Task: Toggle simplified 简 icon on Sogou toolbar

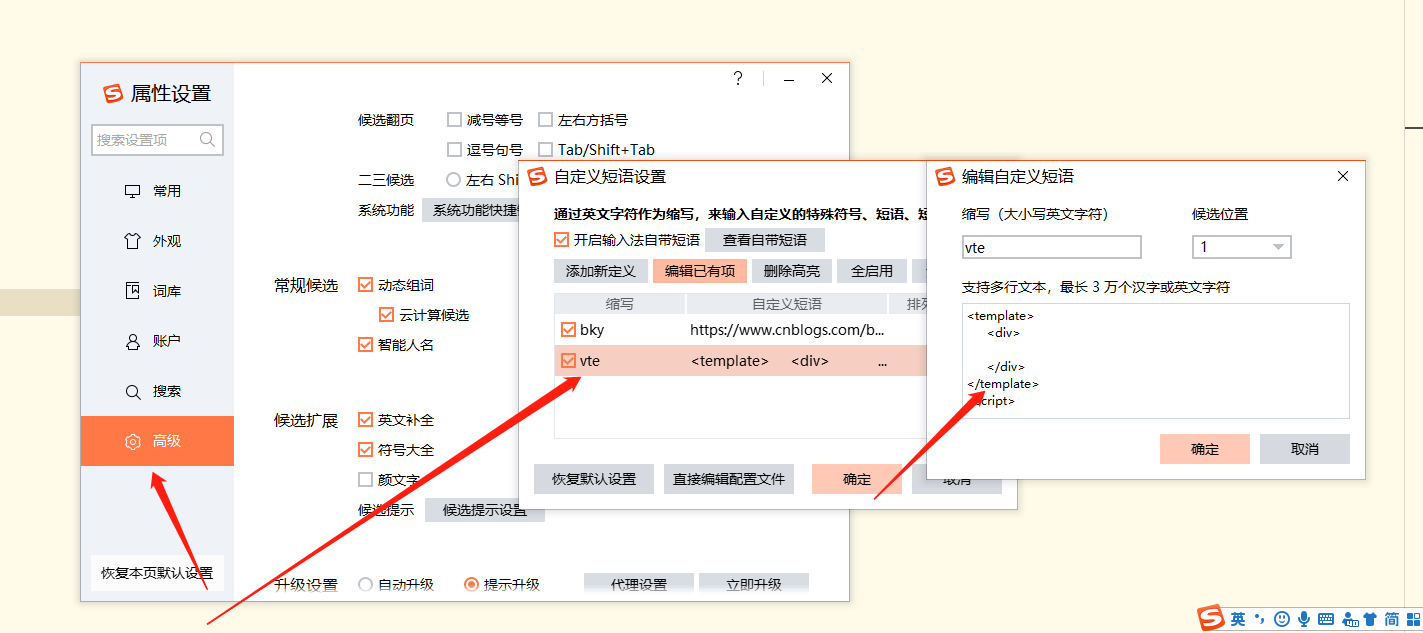Action: point(1391,619)
